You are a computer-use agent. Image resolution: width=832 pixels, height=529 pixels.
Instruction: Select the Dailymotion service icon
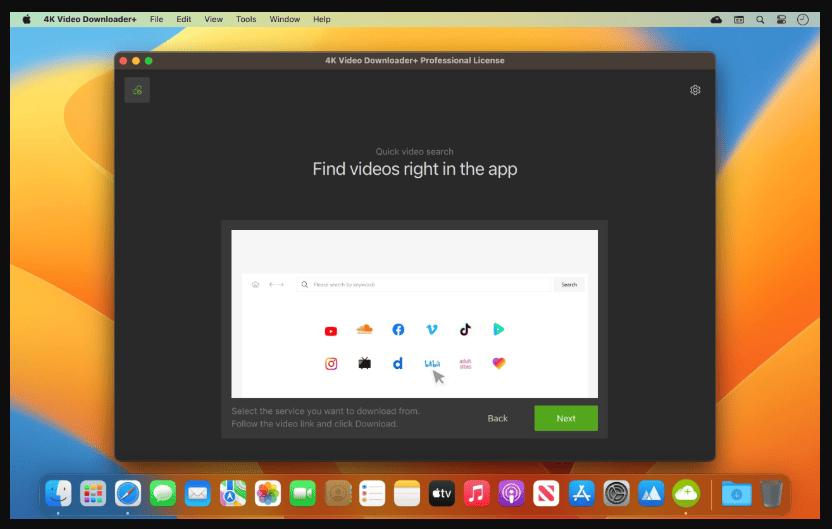(x=397, y=363)
